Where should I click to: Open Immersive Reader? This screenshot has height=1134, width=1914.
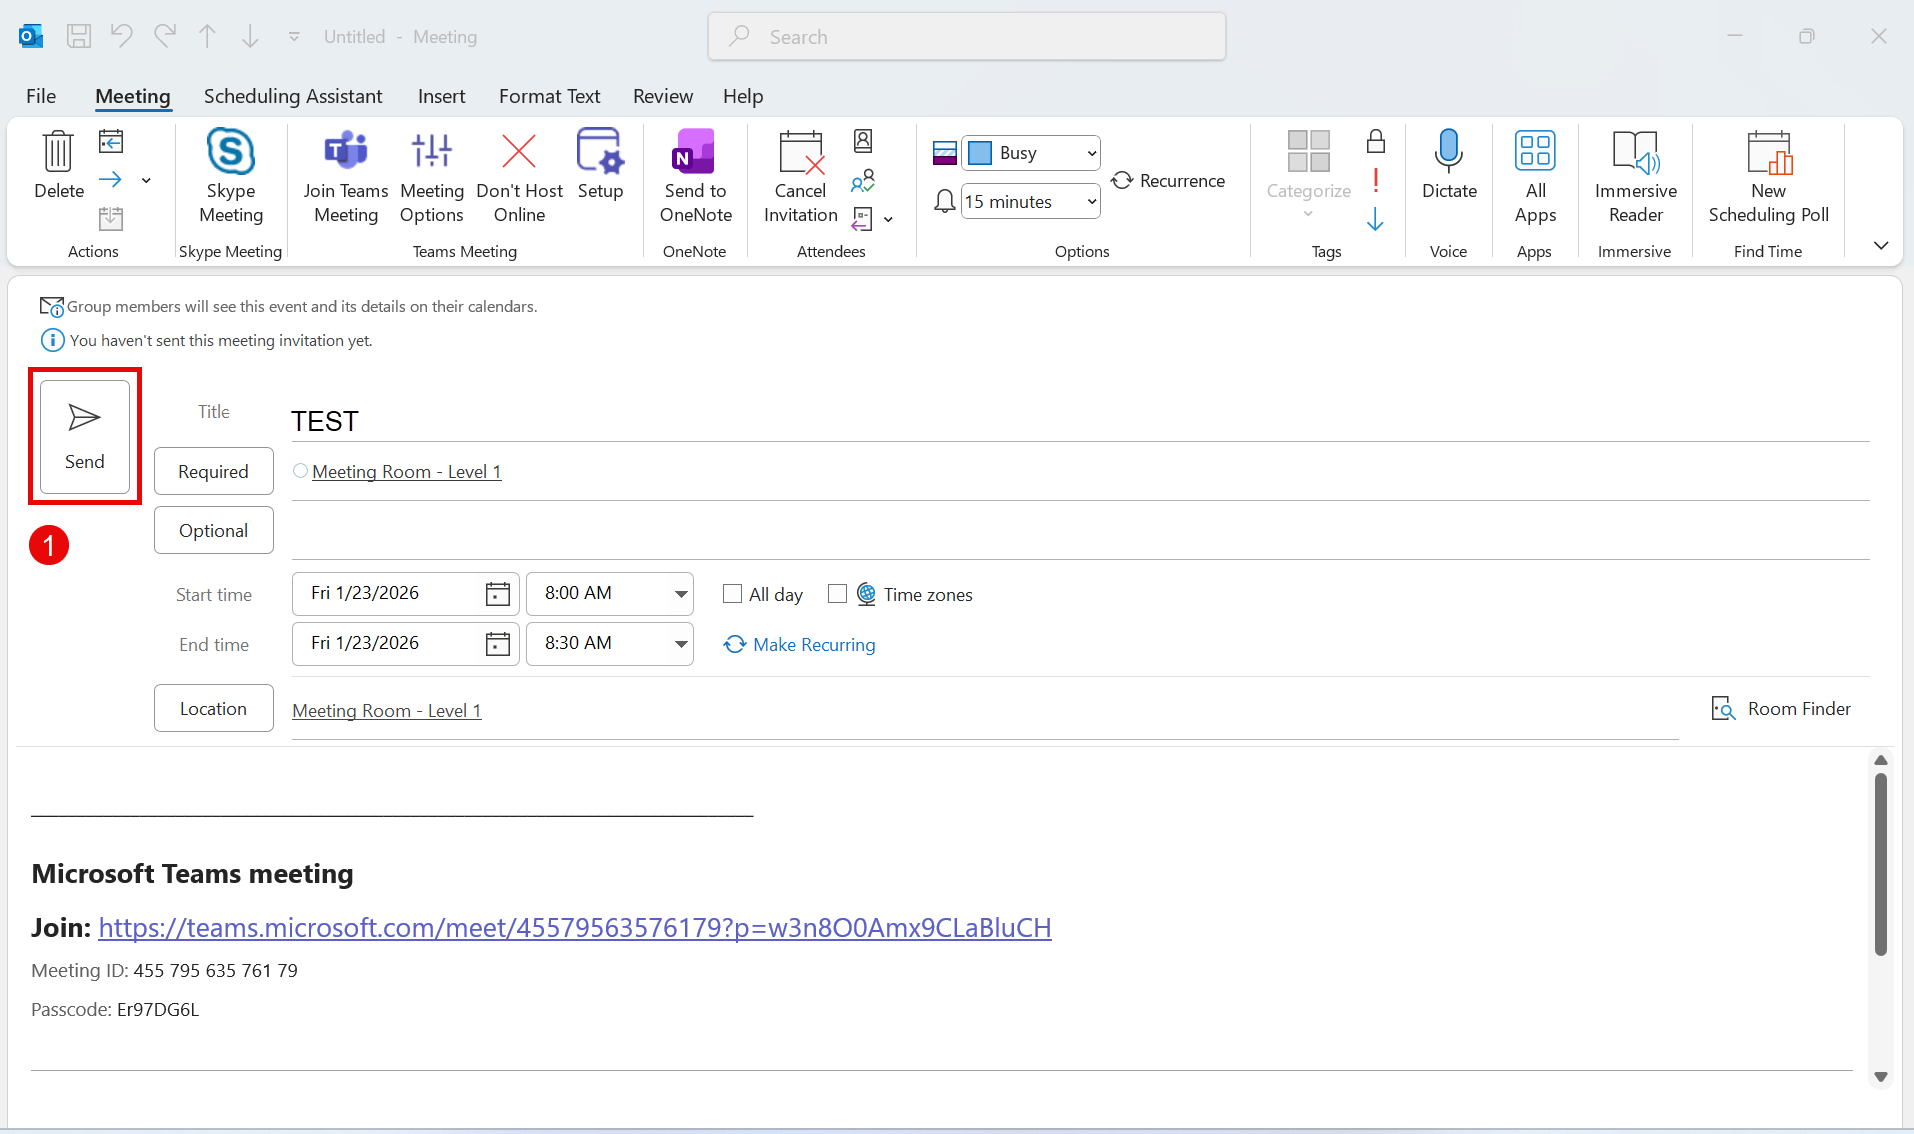1635,153
